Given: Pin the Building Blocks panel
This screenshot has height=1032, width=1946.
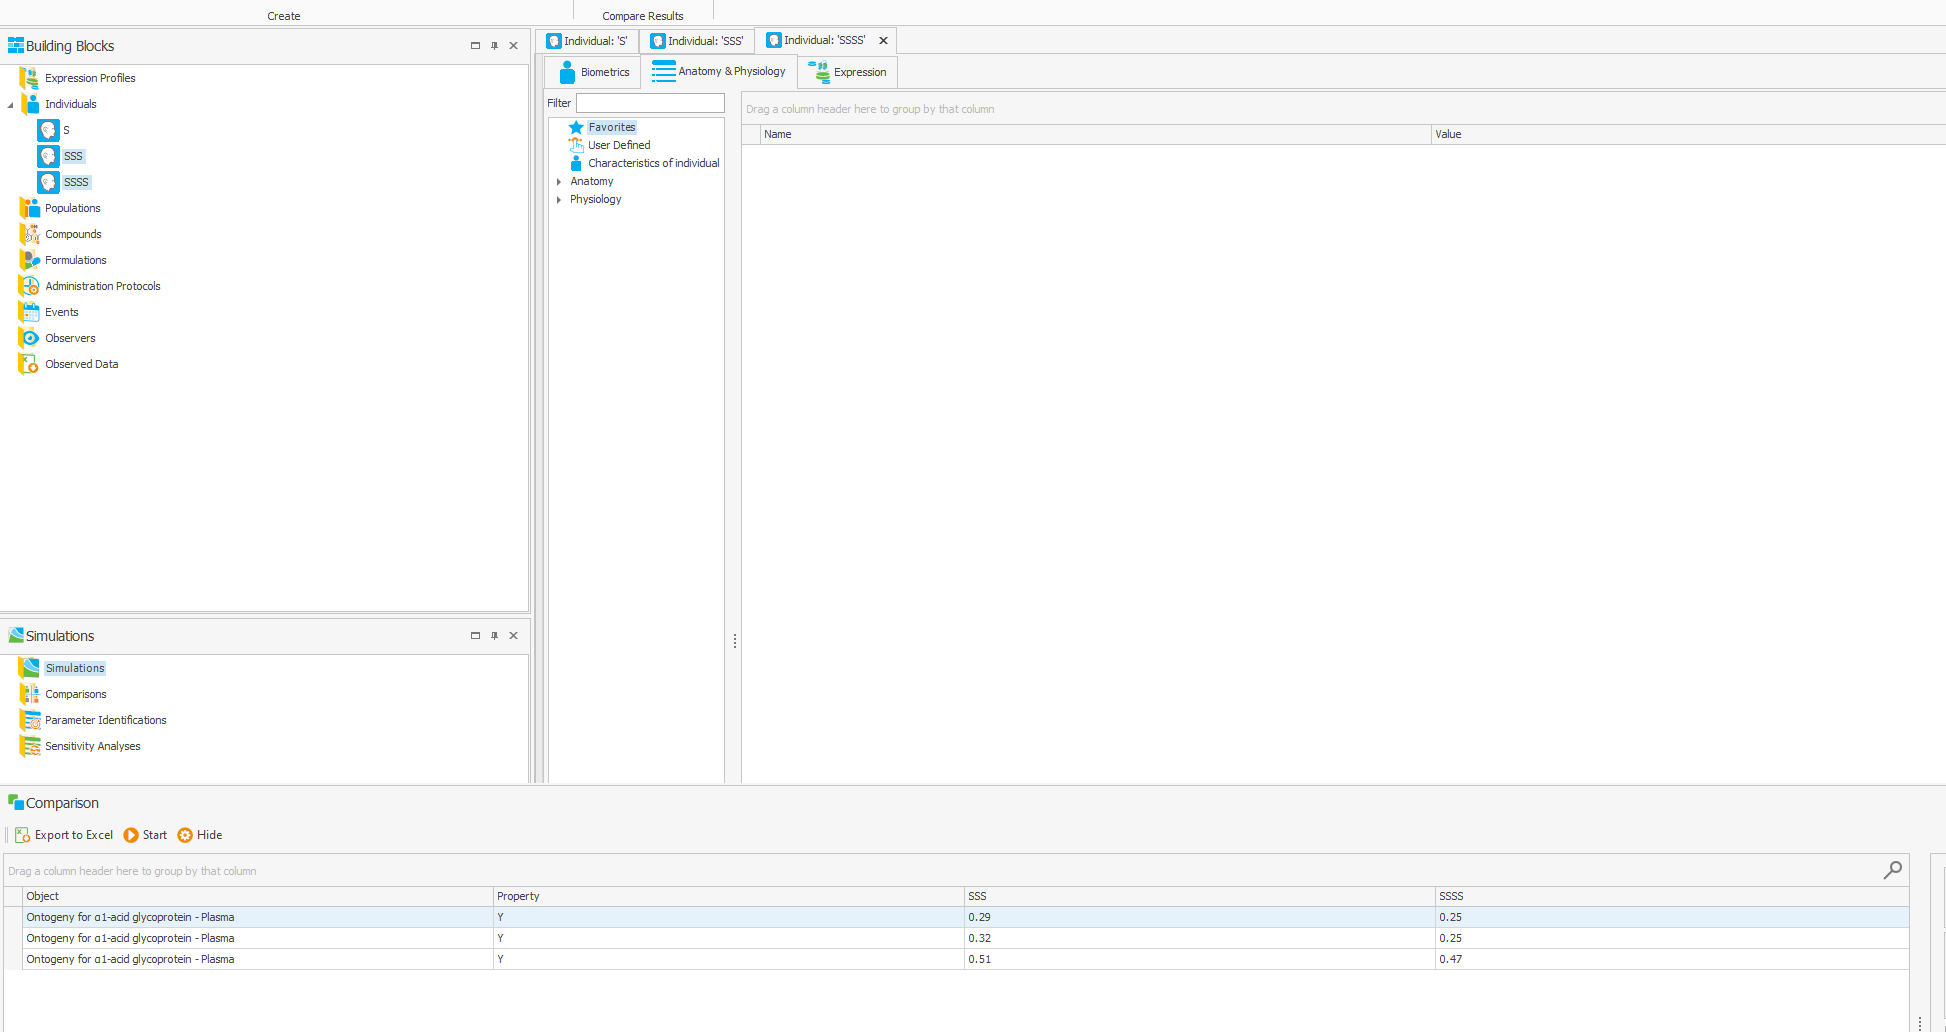Looking at the screenshot, I should [494, 45].
